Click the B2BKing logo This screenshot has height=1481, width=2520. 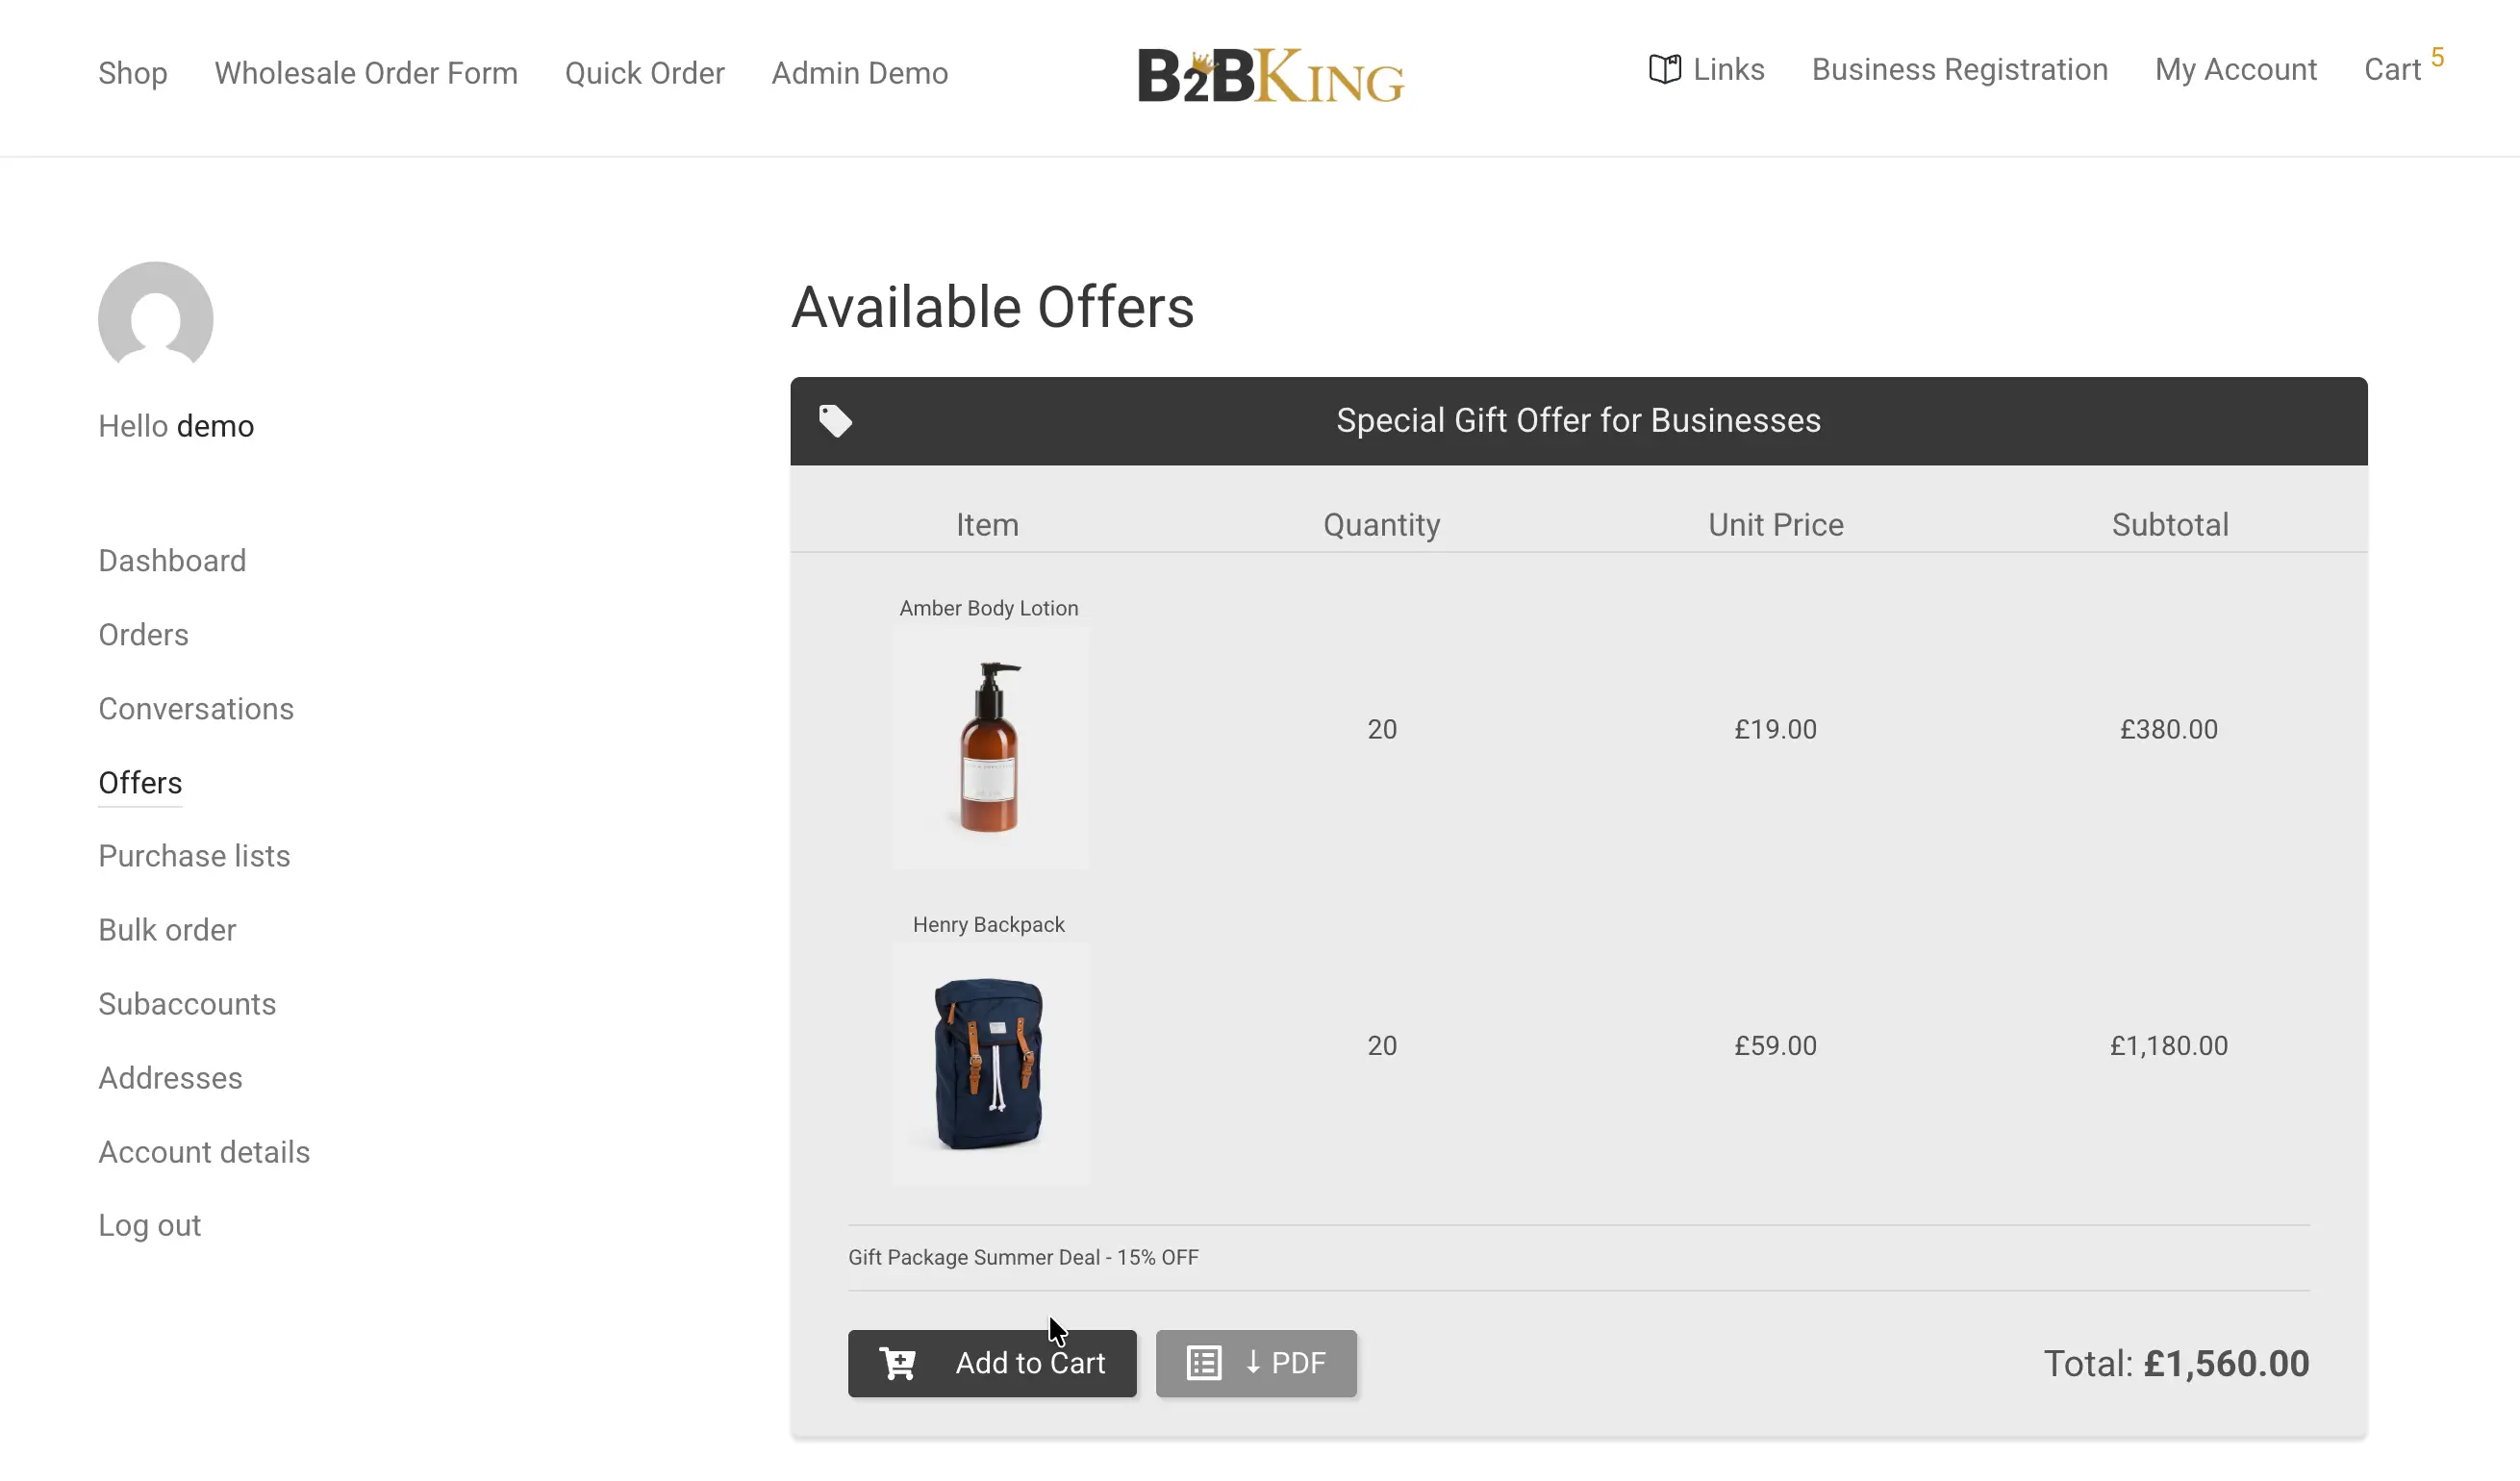(1270, 75)
